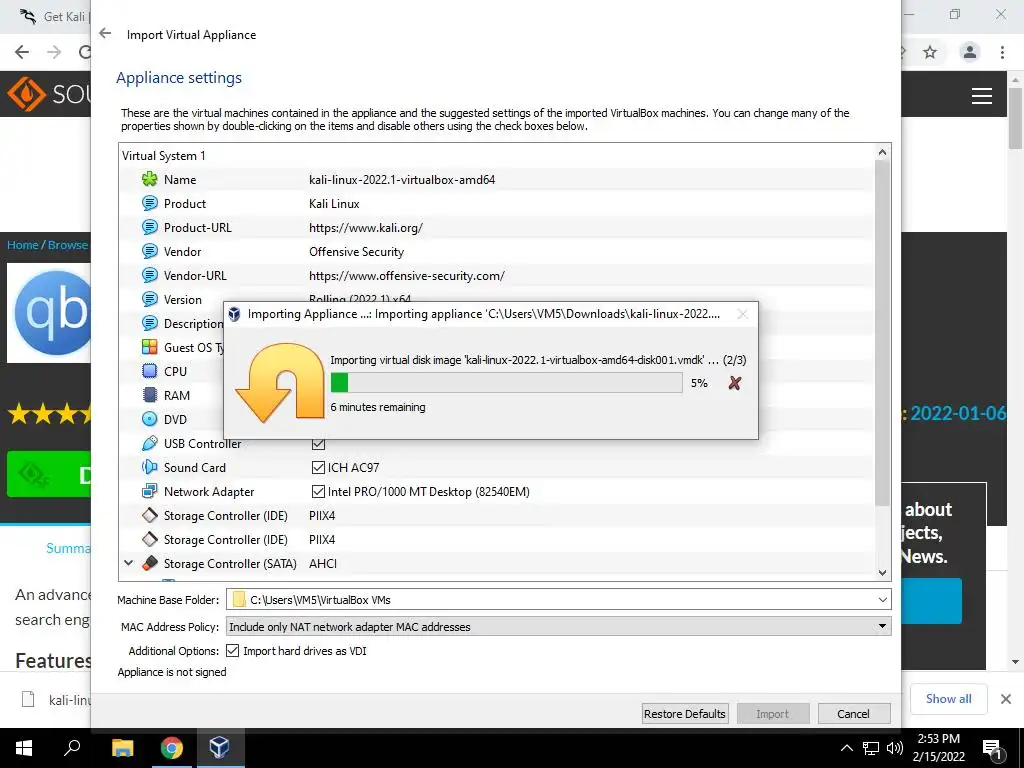Cancel the import with the red X icon
Viewport: 1024px width, 768px height.
(x=735, y=383)
